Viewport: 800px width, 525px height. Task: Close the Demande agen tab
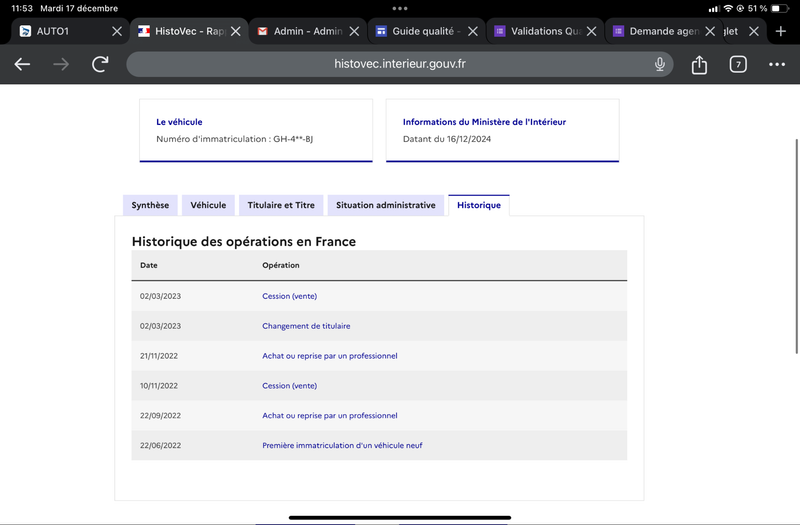[x=710, y=31]
